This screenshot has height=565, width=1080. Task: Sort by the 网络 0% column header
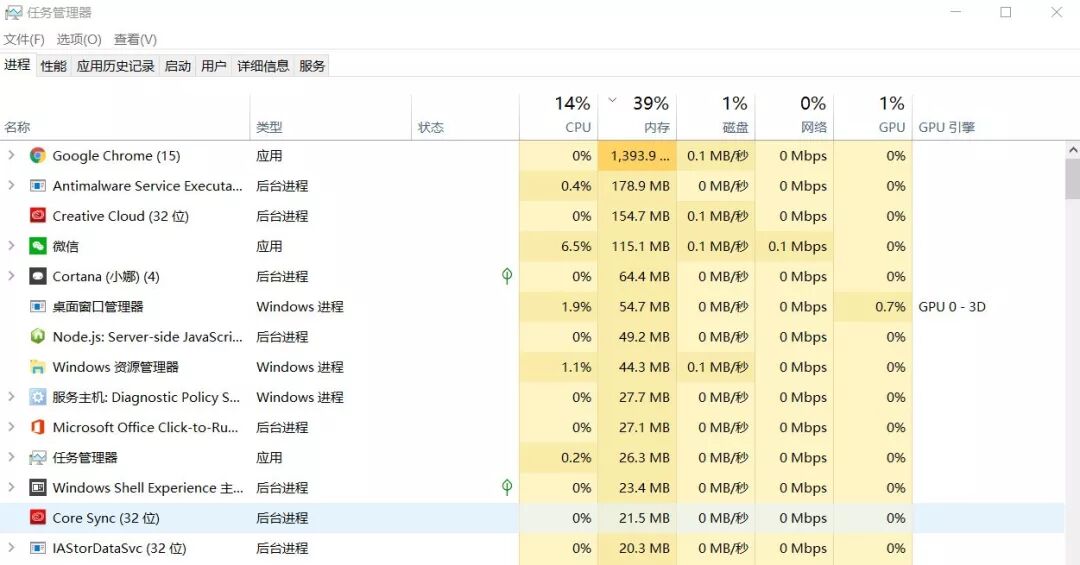pyautogui.click(x=794, y=117)
